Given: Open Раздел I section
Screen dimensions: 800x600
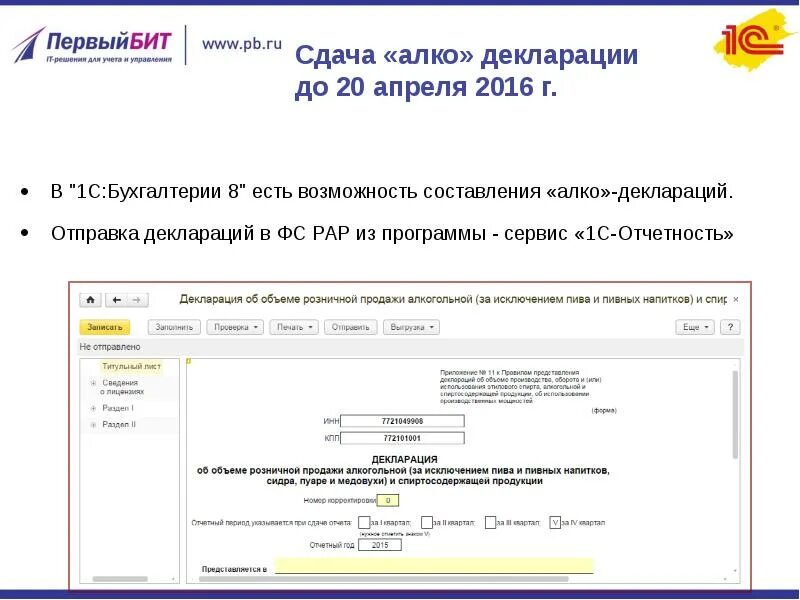Looking at the screenshot, I should coord(118,408).
